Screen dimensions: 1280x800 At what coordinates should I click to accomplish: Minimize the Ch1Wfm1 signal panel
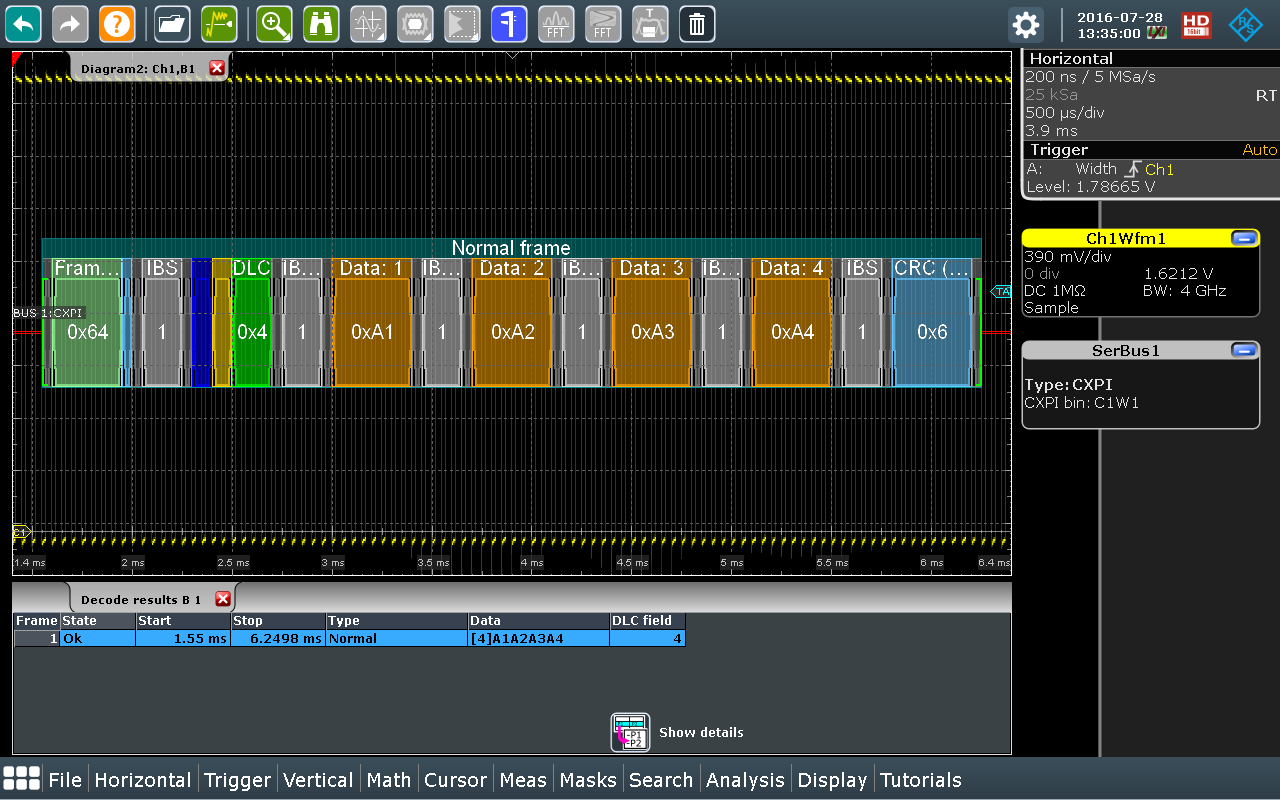pos(1244,238)
